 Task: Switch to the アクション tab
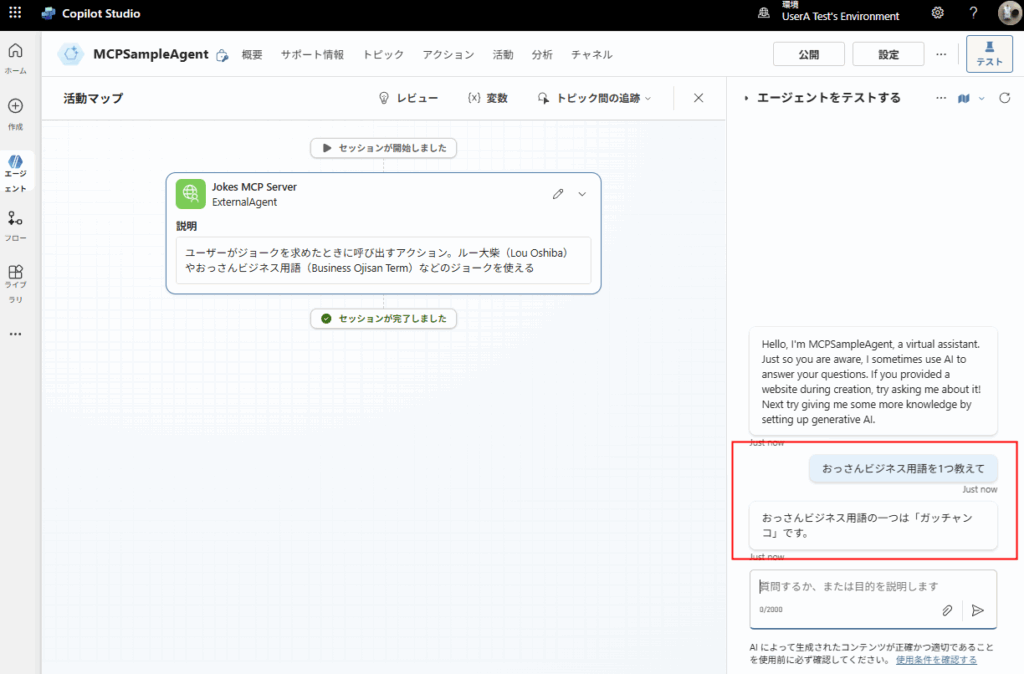pyautogui.click(x=448, y=55)
